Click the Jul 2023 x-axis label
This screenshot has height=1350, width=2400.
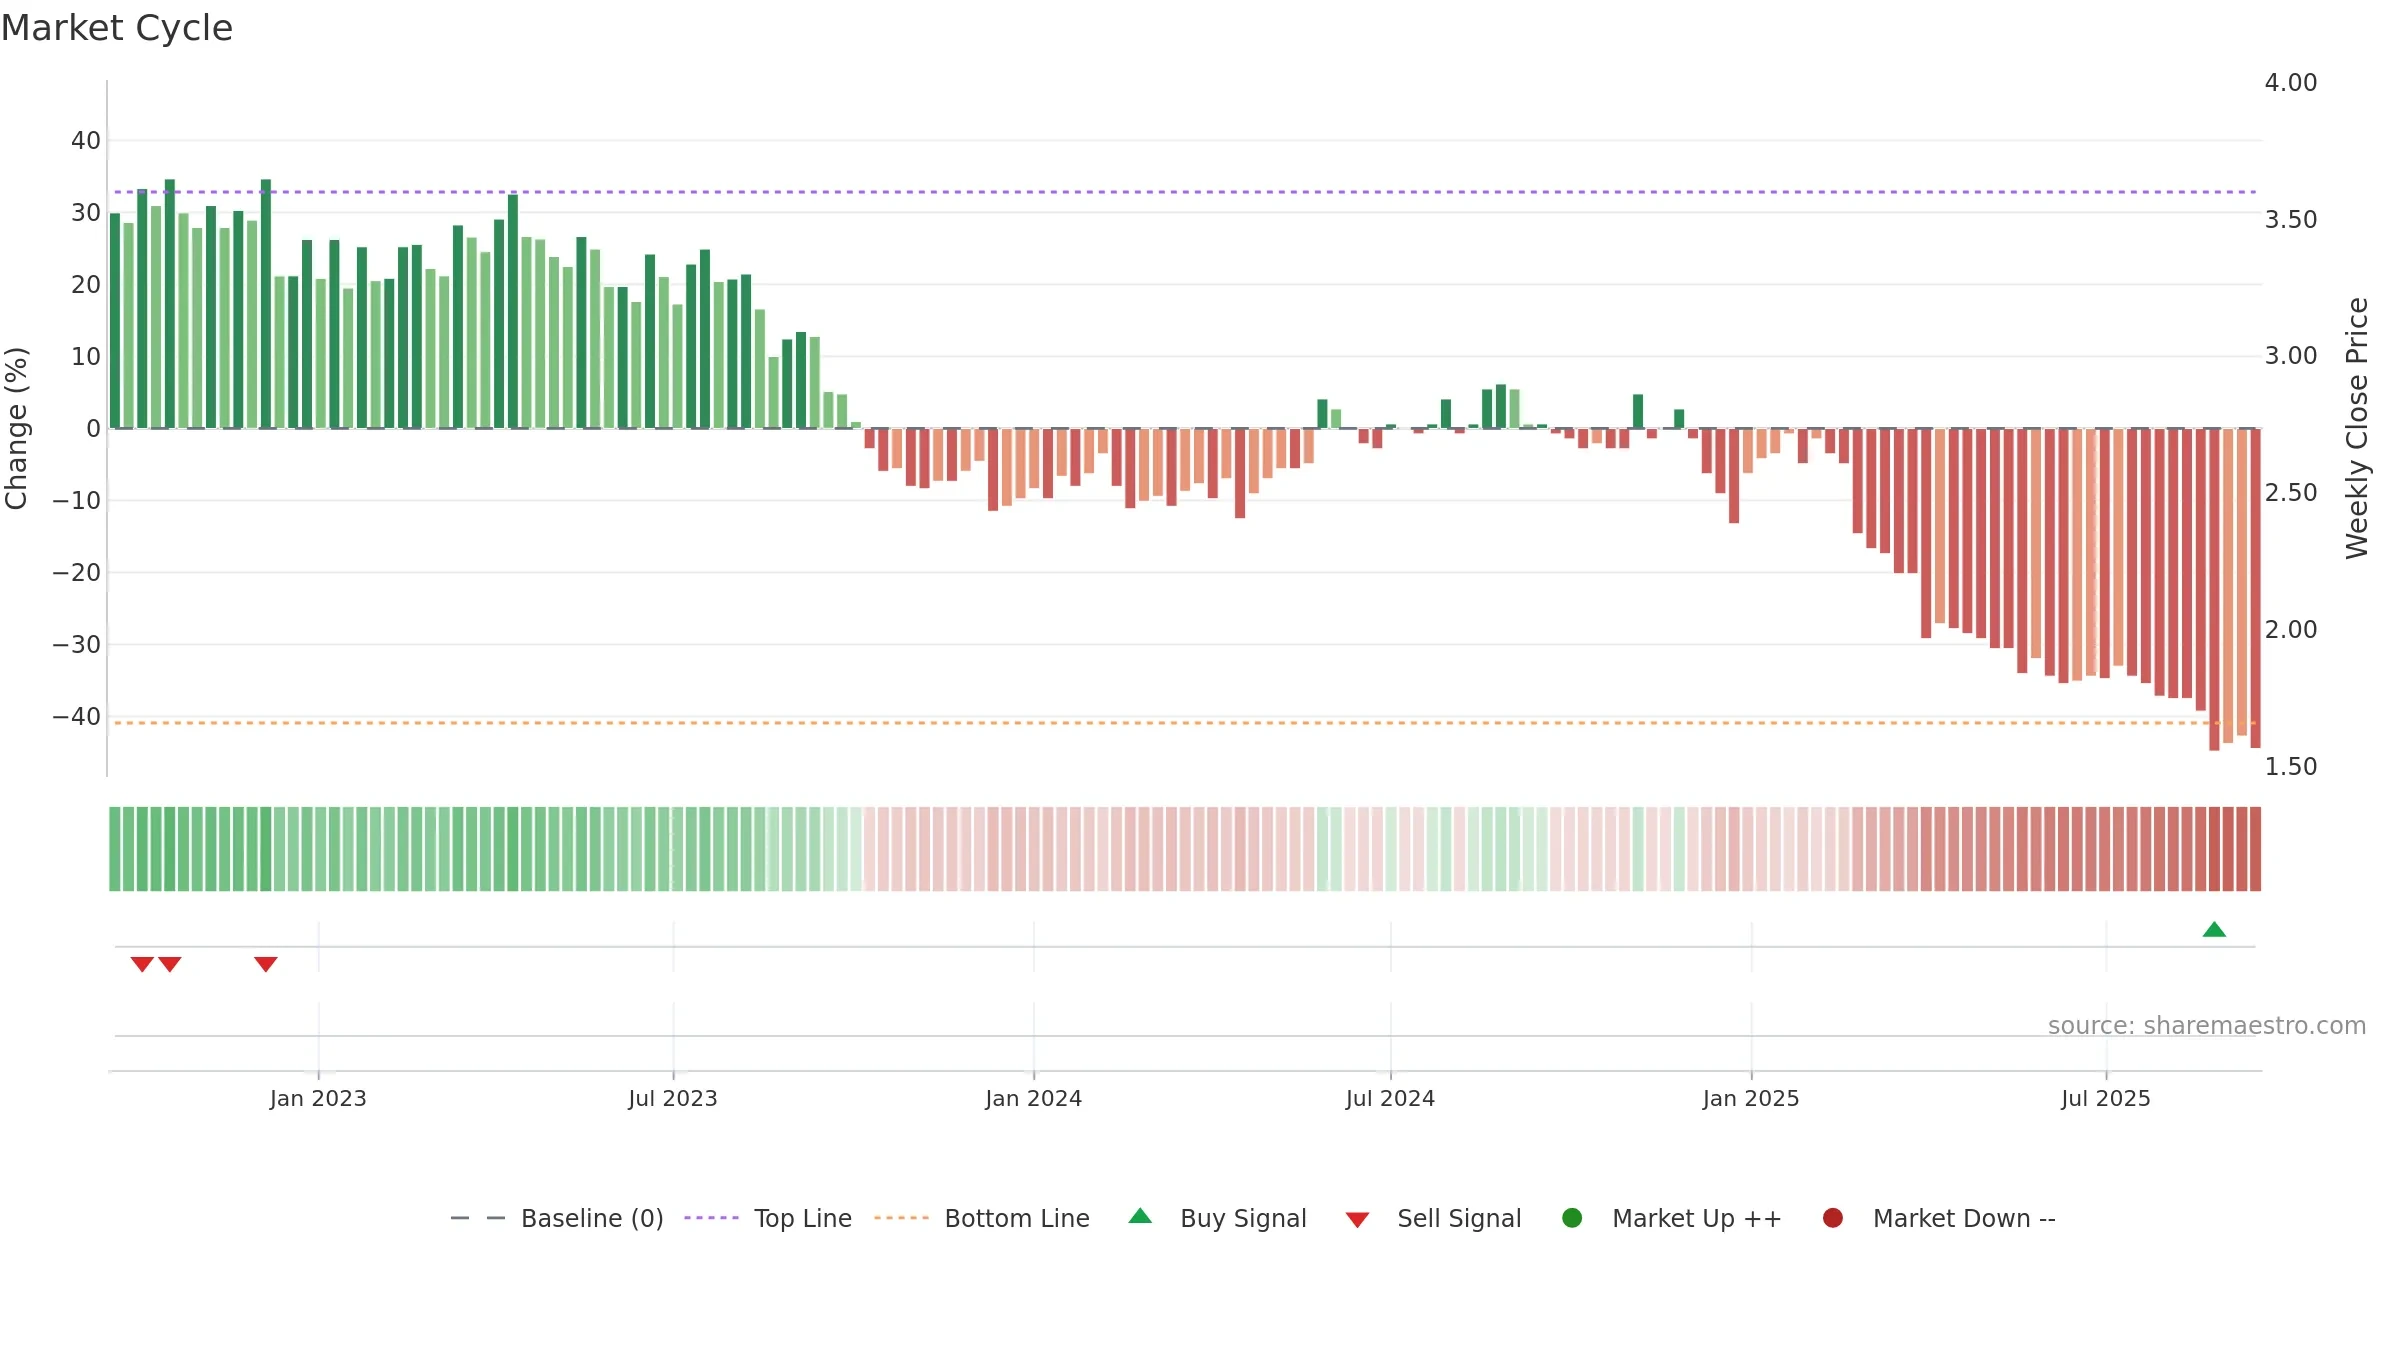pyautogui.click(x=673, y=1099)
